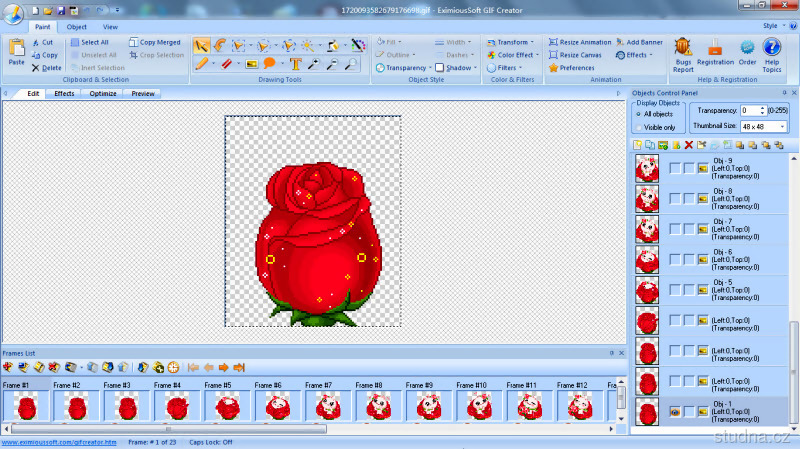Select the Text tool
The image size is (800, 449).
(x=296, y=64)
